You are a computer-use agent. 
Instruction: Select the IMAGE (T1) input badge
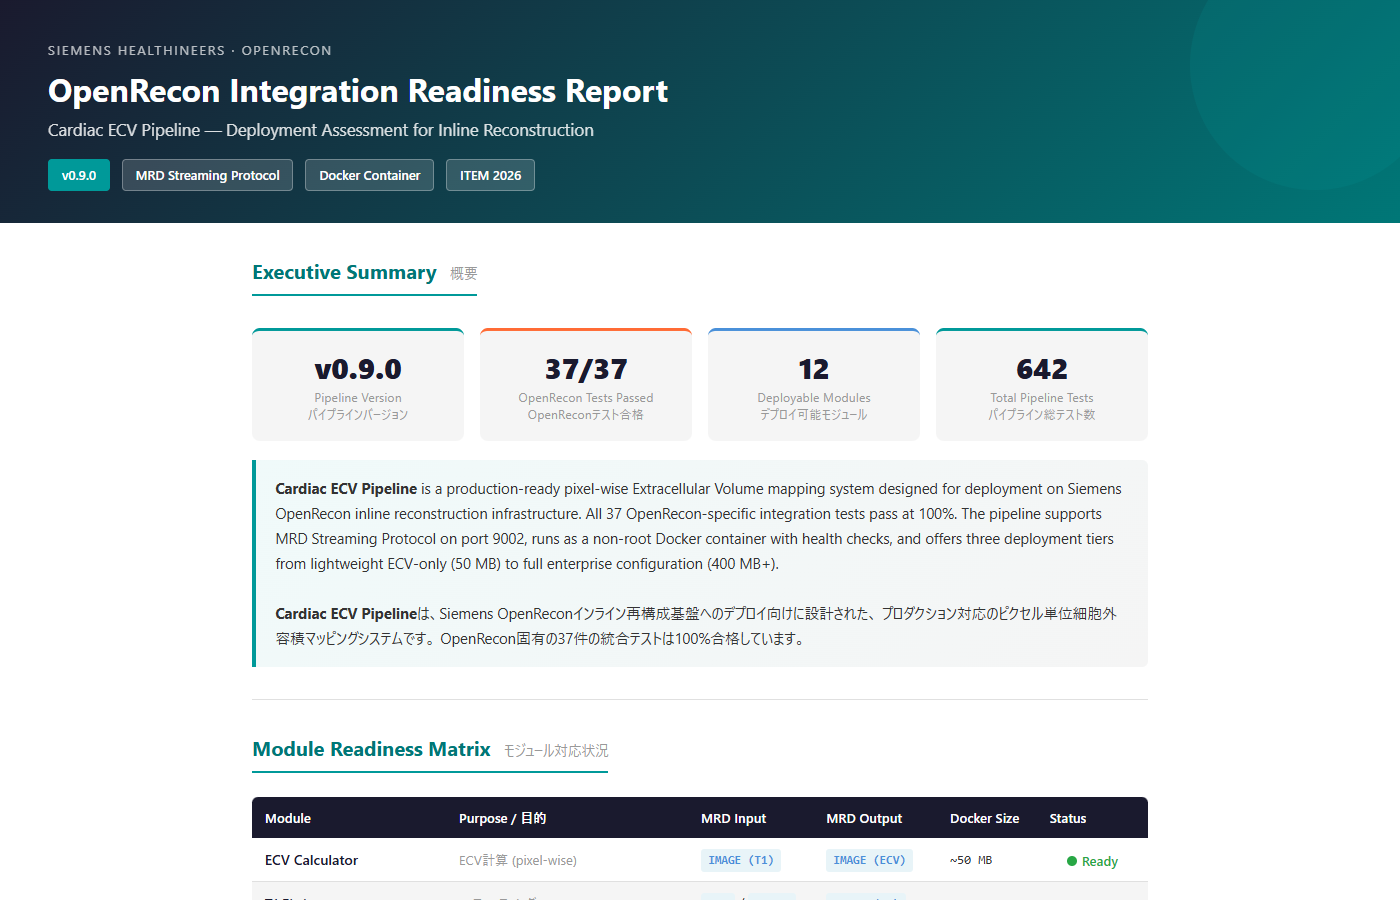pyautogui.click(x=740, y=860)
